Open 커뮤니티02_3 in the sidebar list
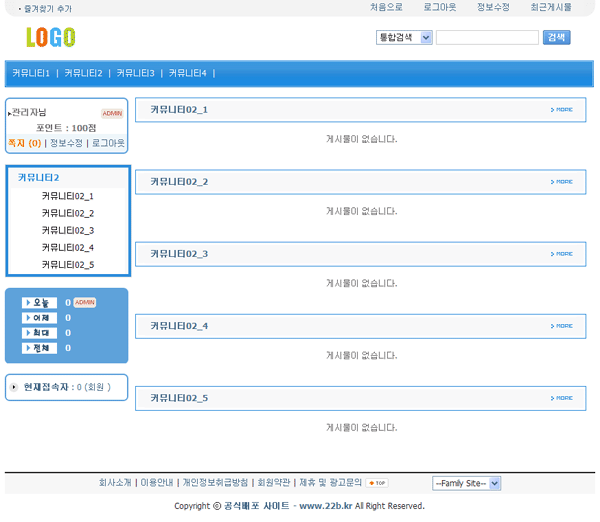Screen dimensions: 600x522 (x=68, y=230)
